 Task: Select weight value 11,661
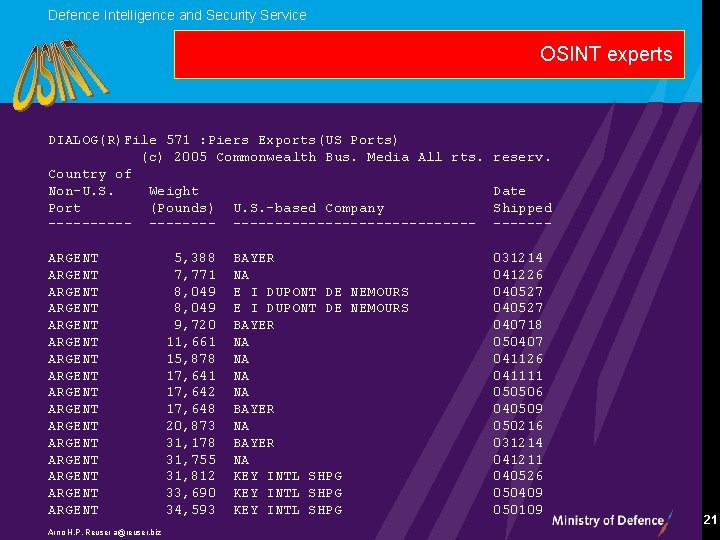[x=191, y=342]
